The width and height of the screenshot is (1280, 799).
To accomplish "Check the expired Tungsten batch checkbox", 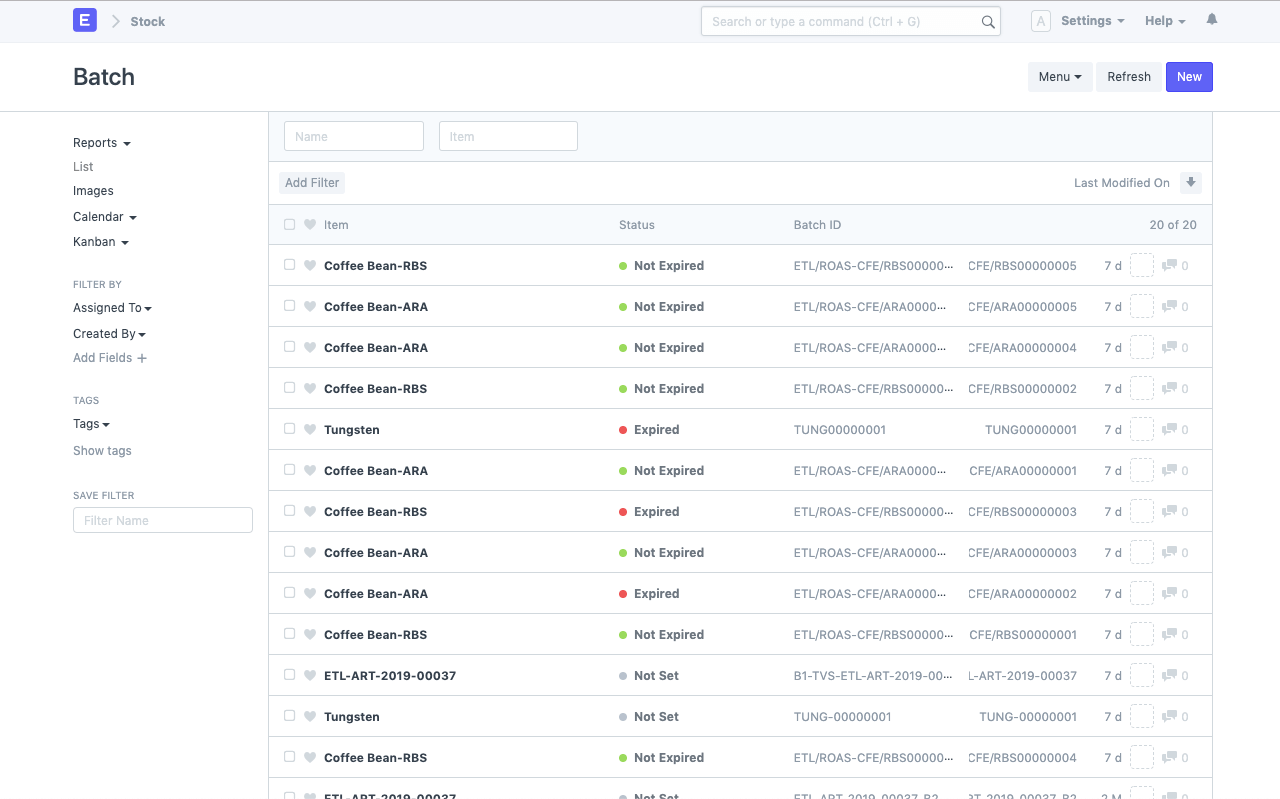I will tap(289, 429).
